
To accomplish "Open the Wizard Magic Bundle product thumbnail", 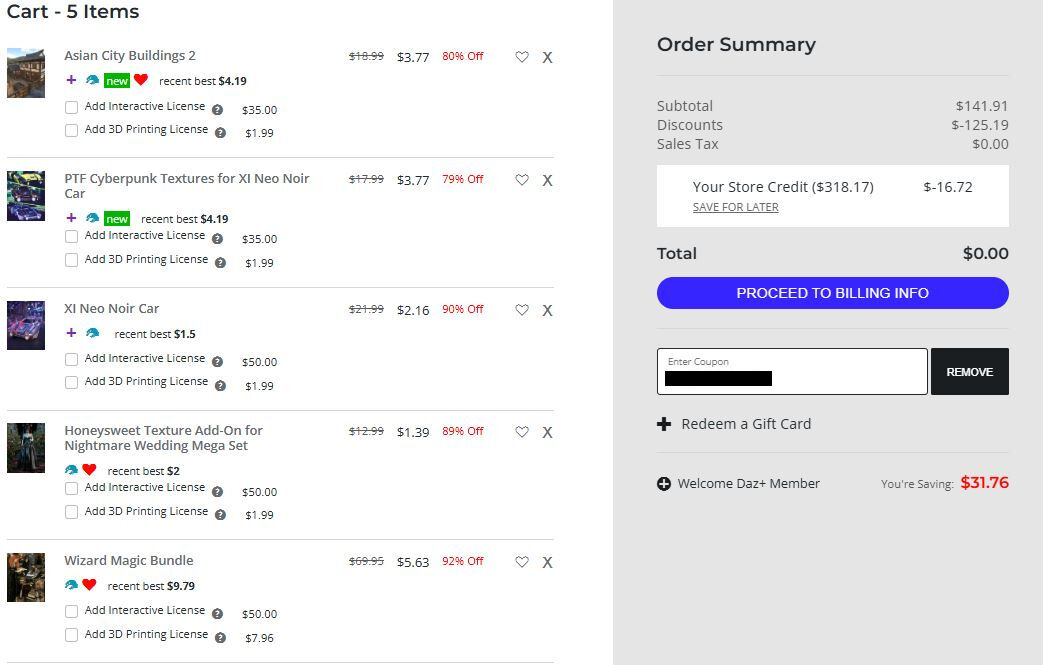I will [26, 577].
